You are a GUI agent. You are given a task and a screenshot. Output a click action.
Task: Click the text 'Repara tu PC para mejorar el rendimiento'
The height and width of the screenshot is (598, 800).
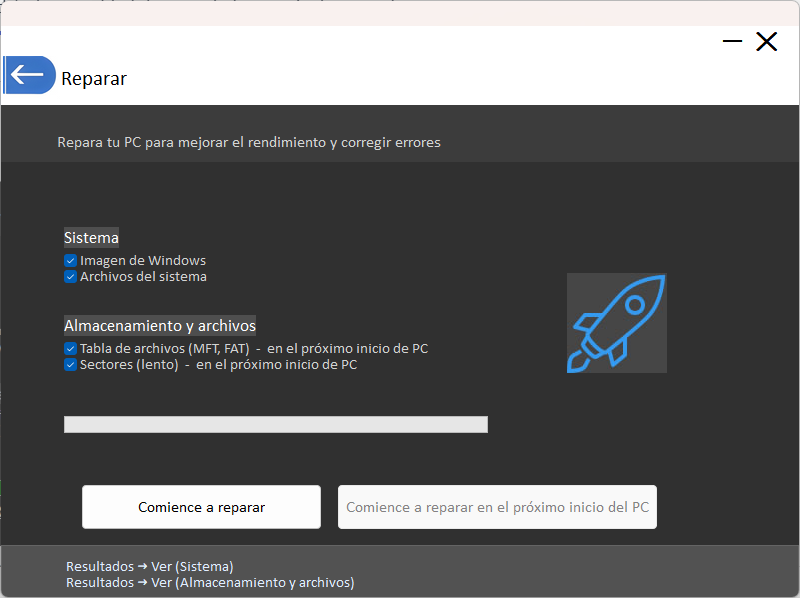[x=191, y=142]
